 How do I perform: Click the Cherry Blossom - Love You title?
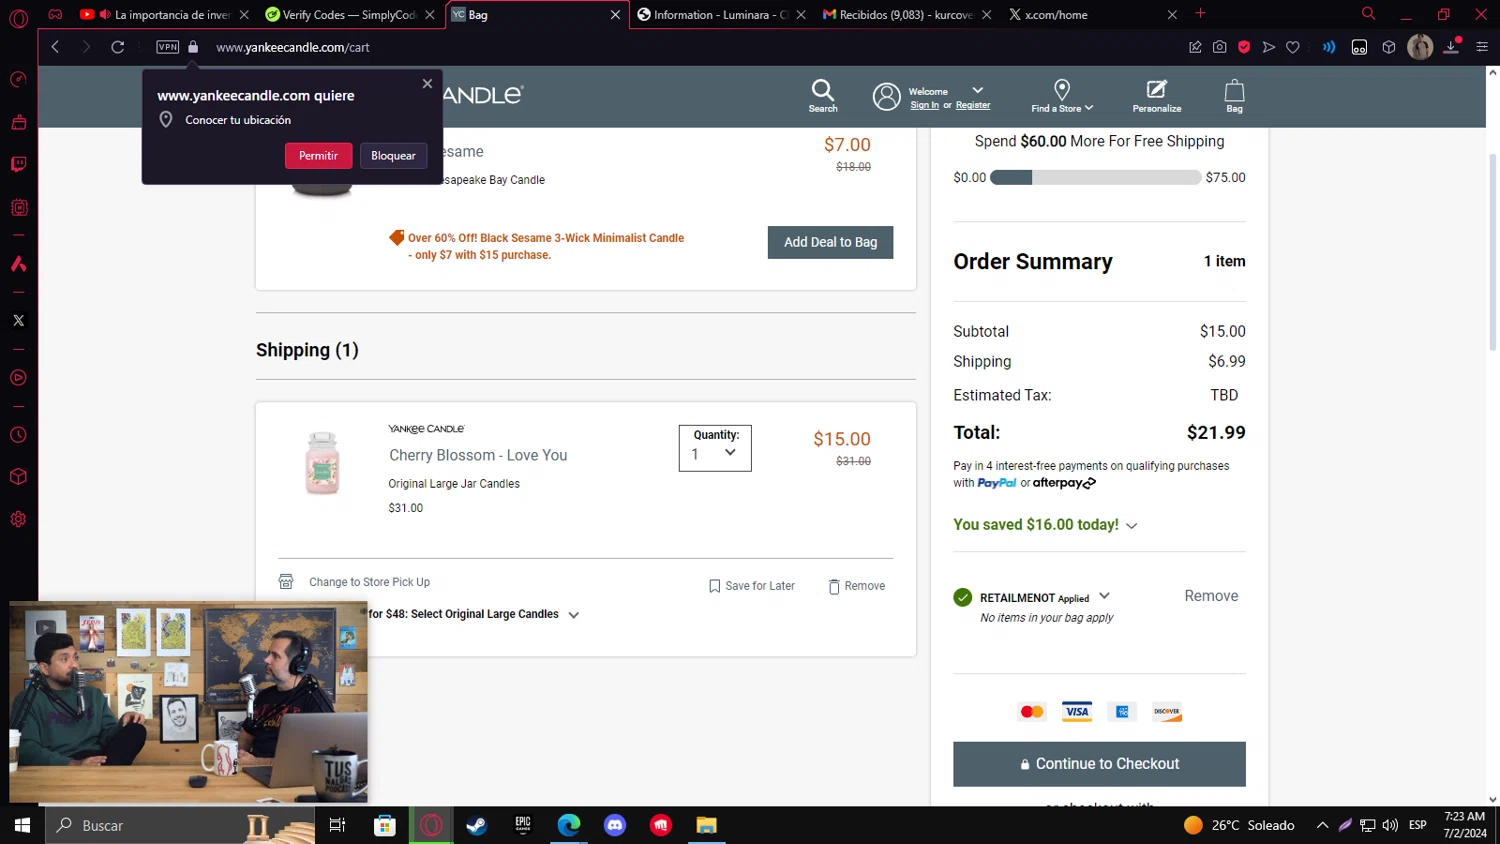478,455
